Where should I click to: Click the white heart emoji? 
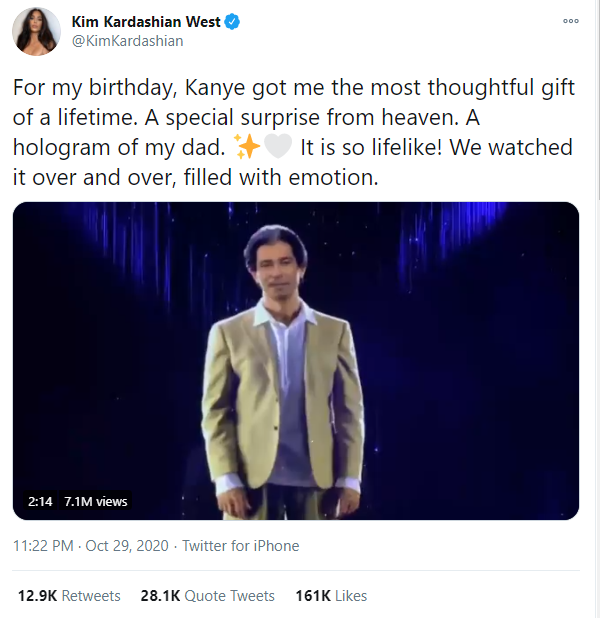point(277,148)
